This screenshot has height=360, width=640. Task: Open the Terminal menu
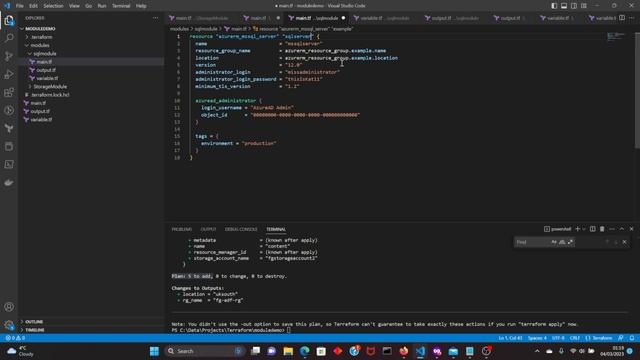[121, 6]
